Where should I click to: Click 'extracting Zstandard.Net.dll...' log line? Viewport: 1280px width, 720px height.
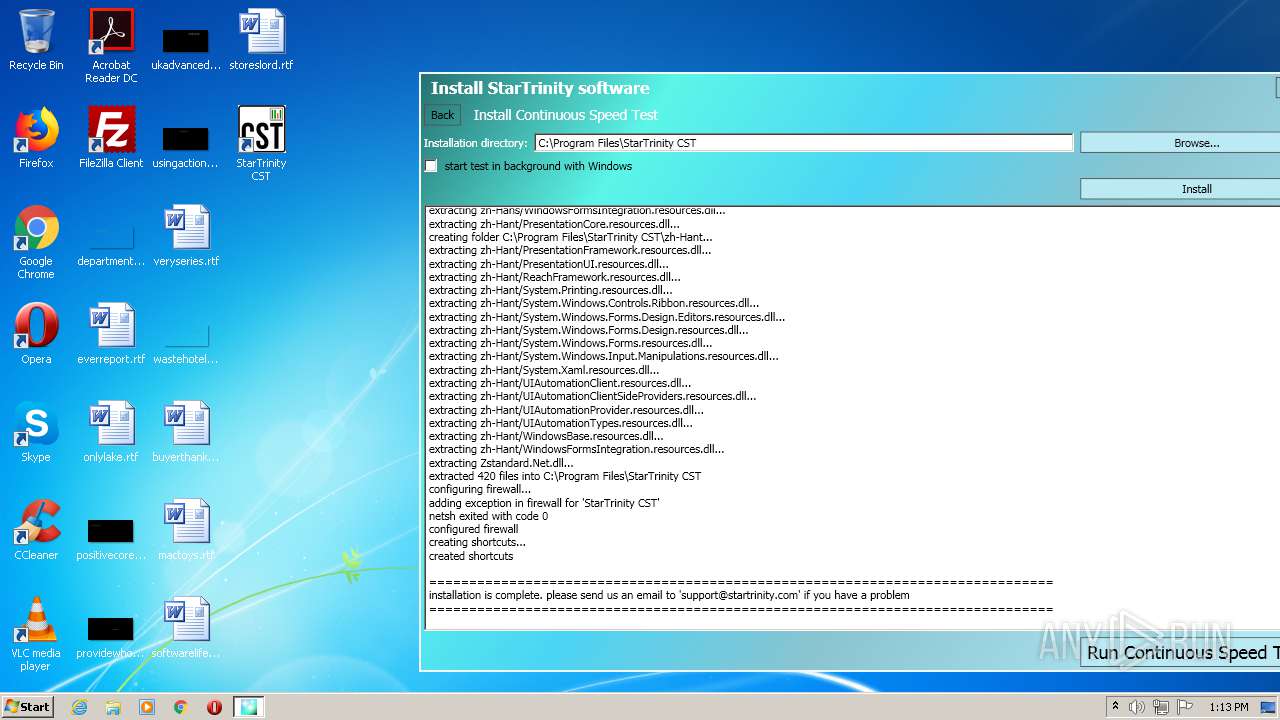(x=501, y=463)
